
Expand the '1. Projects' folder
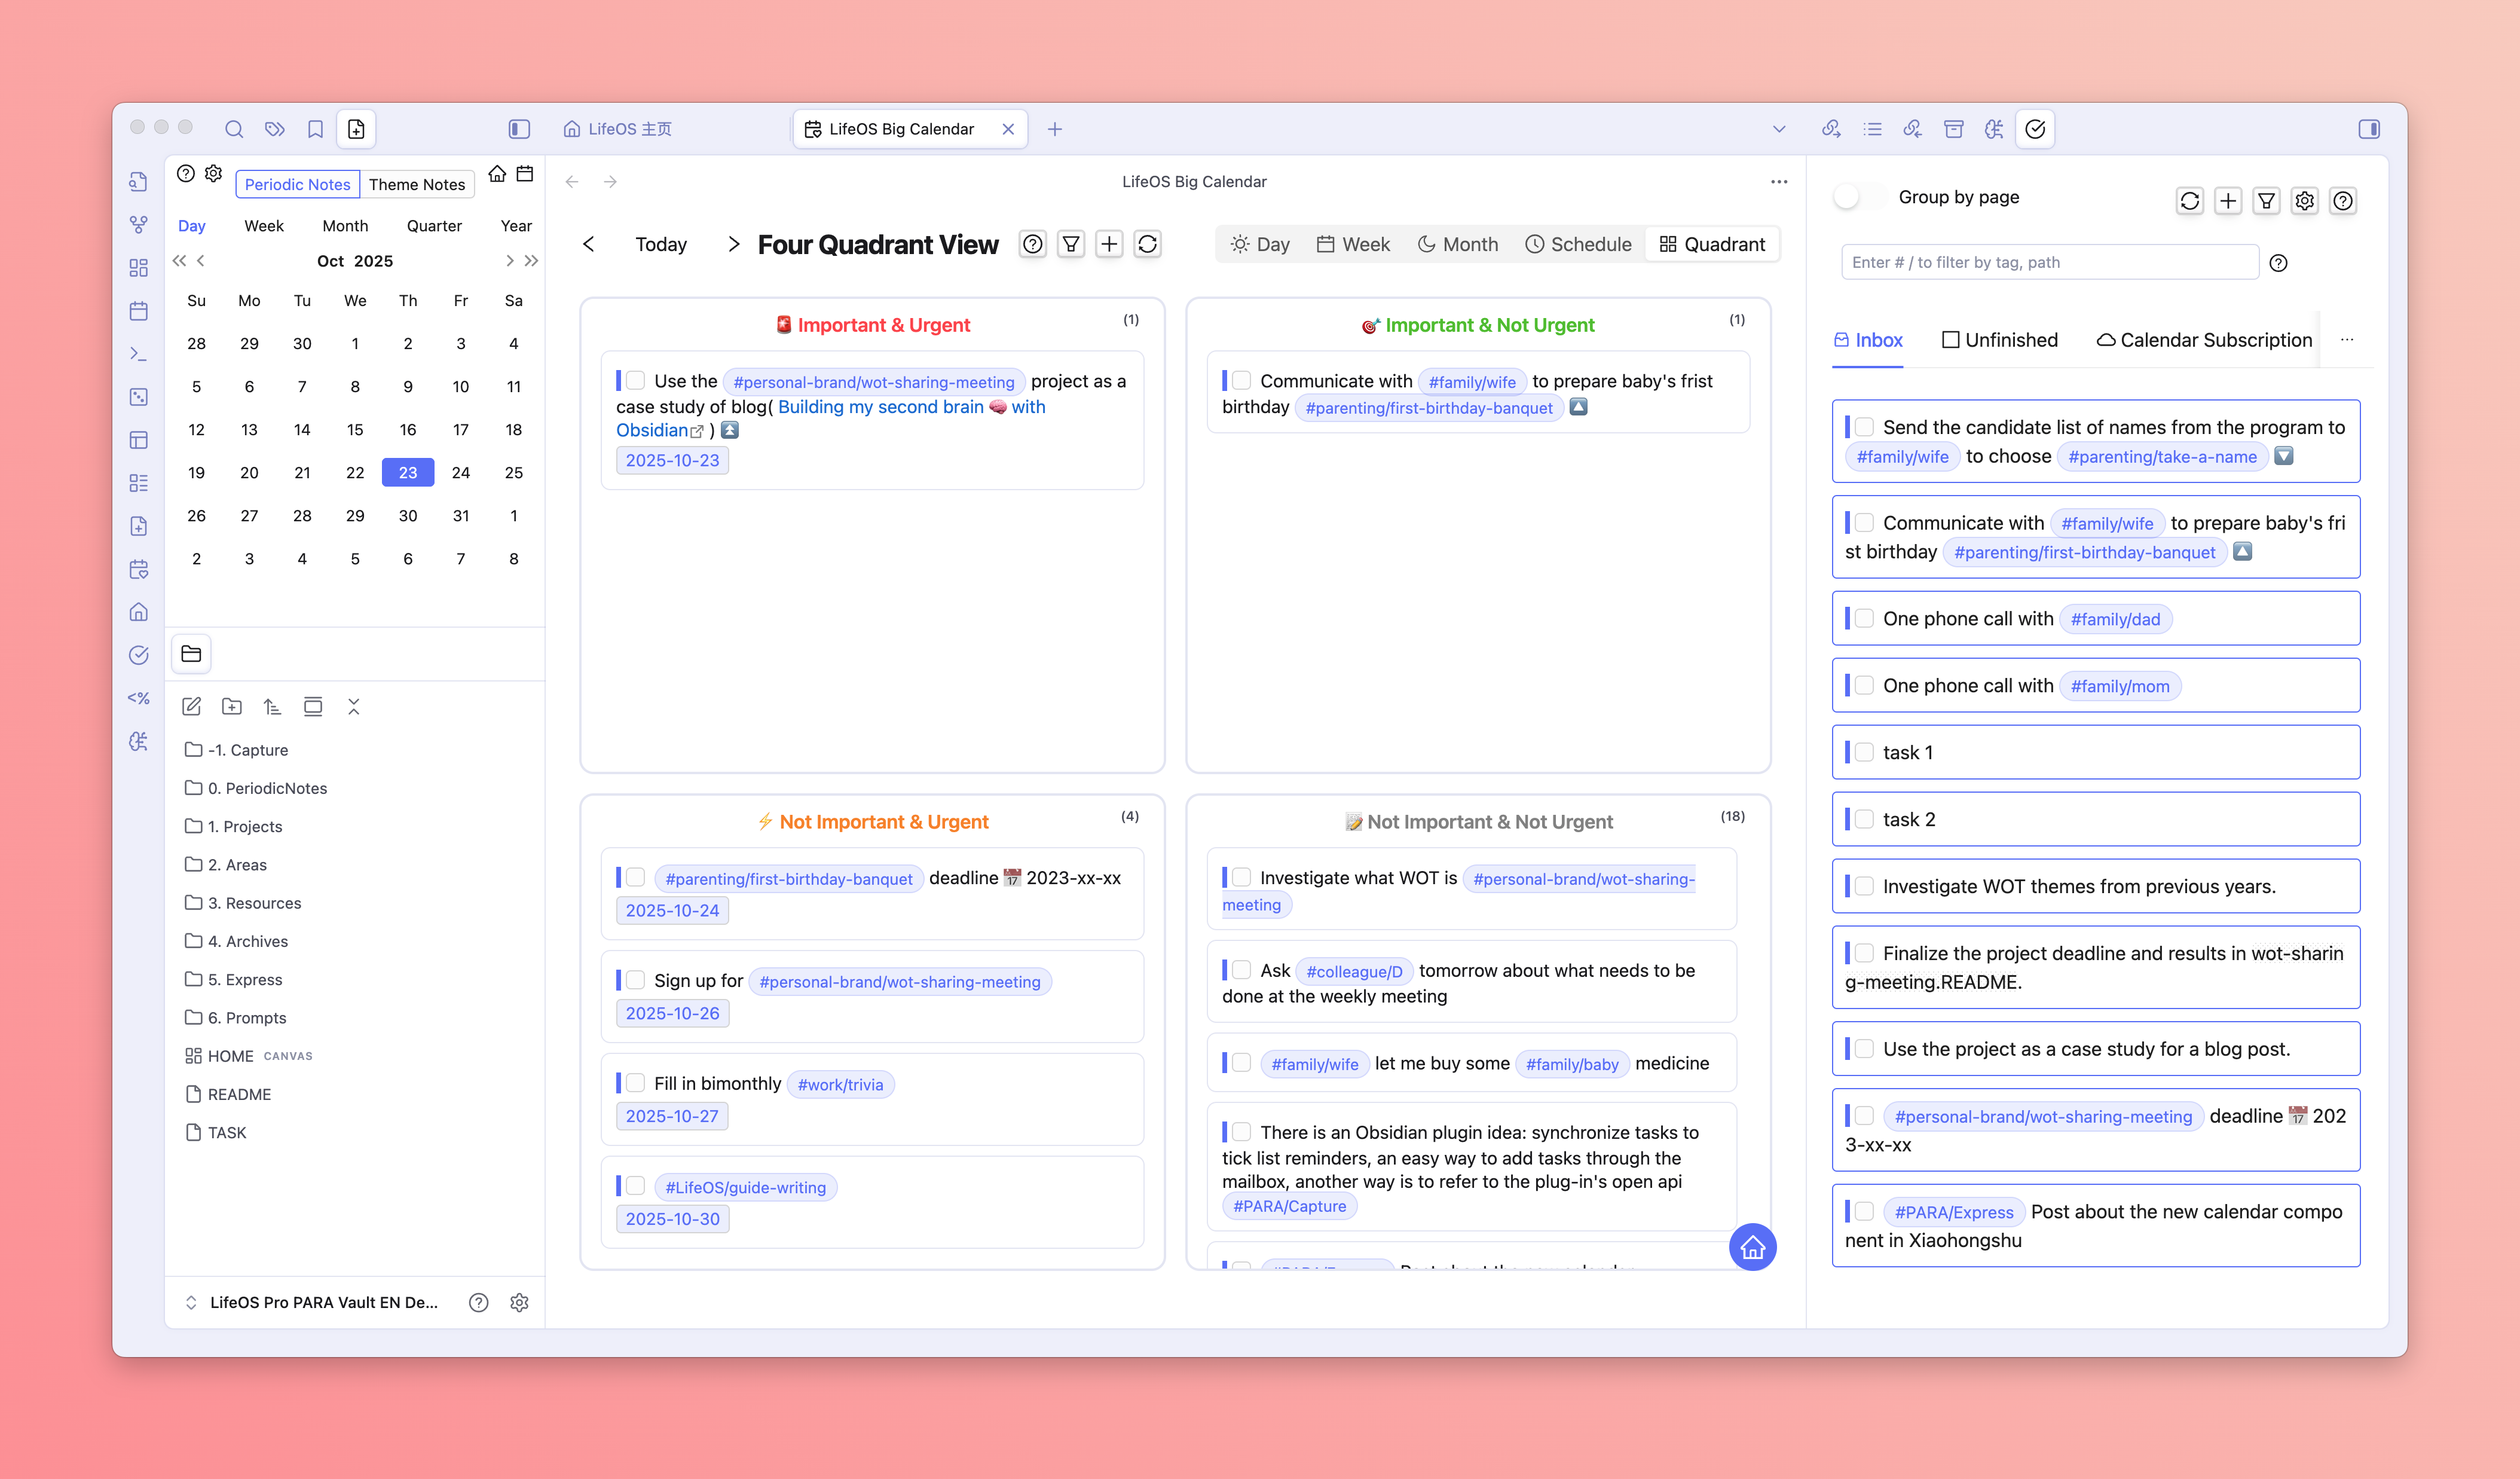coord(245,826)
